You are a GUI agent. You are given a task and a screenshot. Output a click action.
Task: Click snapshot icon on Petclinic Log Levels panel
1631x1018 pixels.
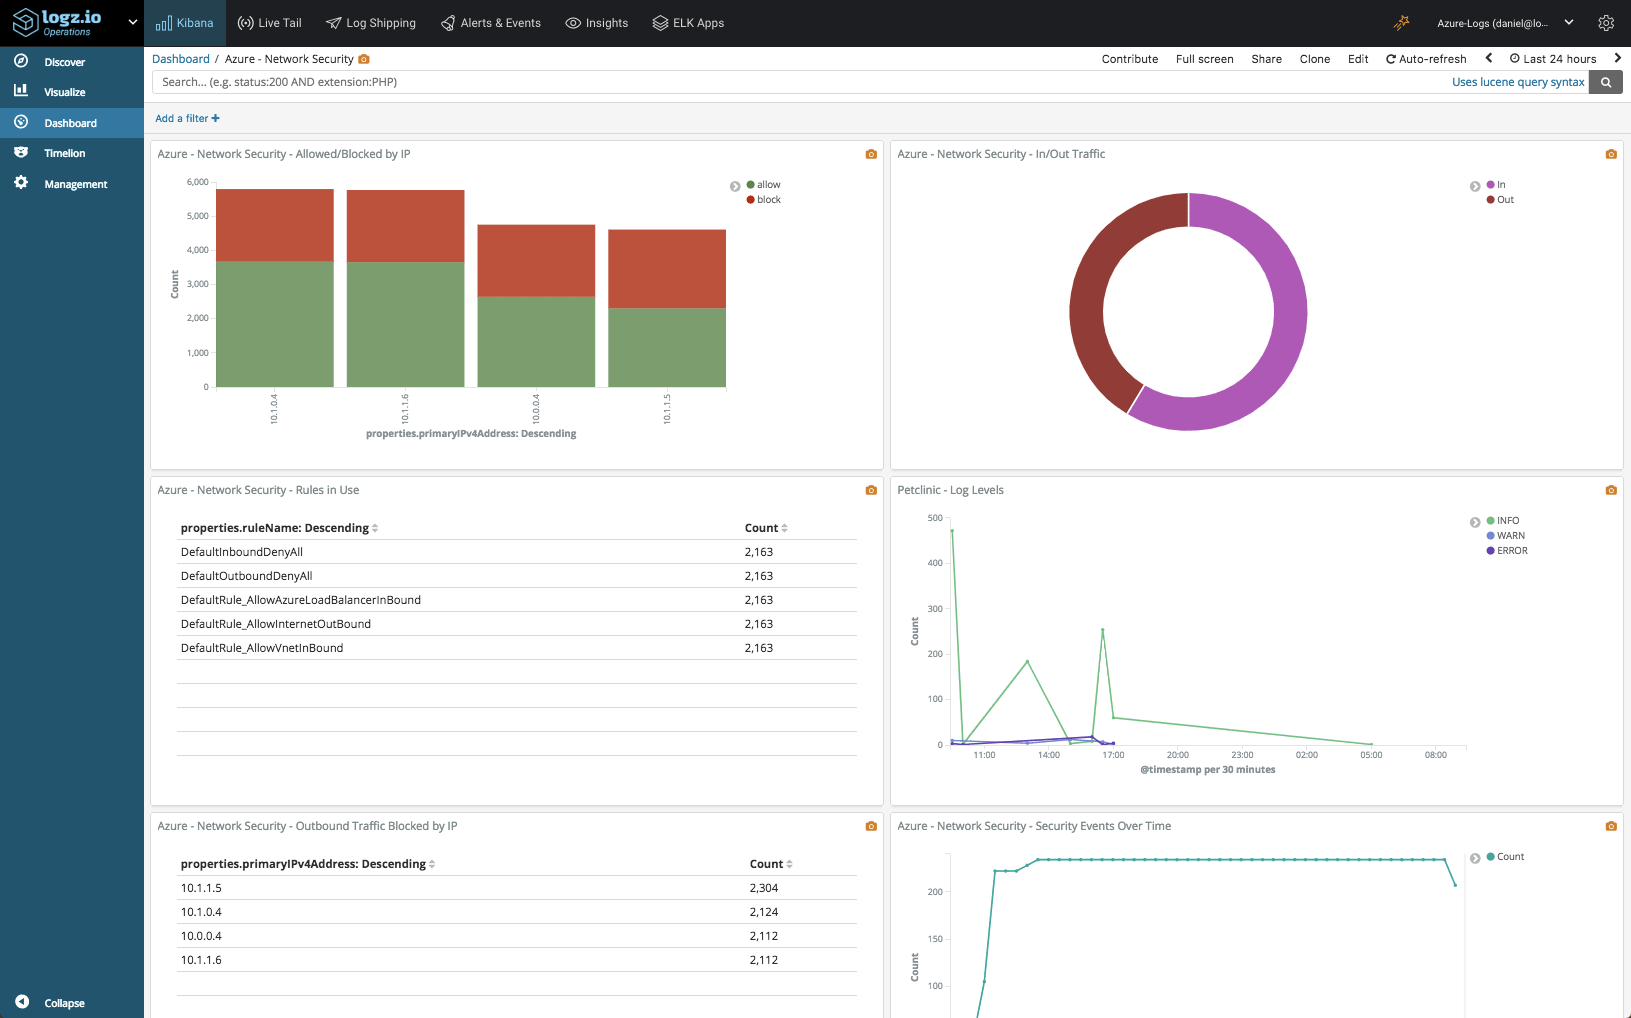coord(1611,490)
